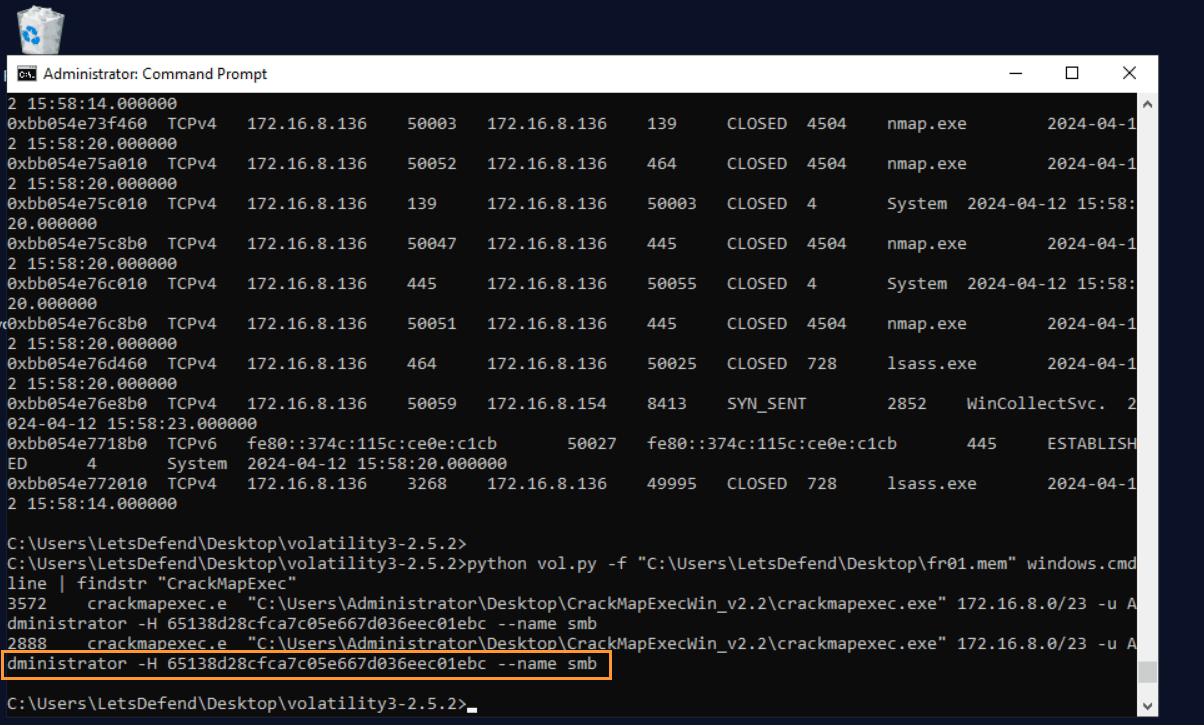The width and height of the screenshot is (1204, 725).
Task: Click the destination port 8413
Action: coord(667,404)
